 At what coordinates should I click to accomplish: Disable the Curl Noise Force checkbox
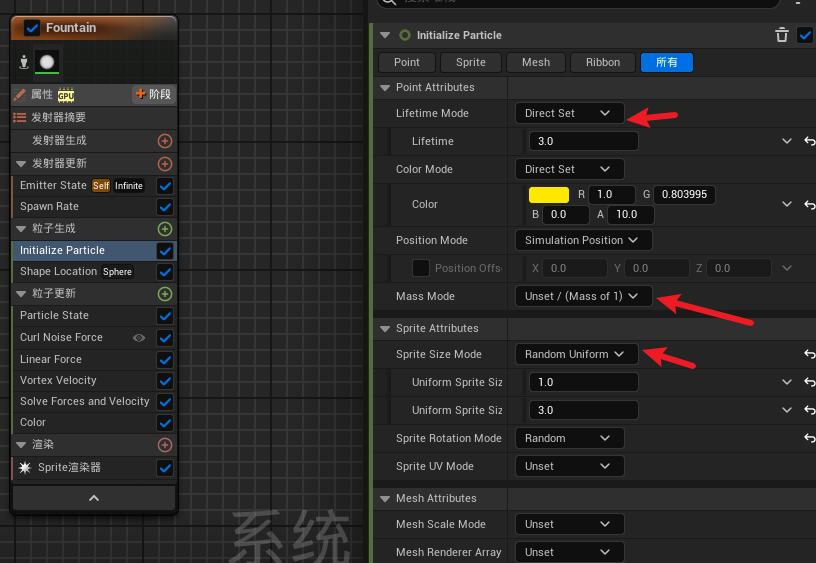(x=165, y=338)
